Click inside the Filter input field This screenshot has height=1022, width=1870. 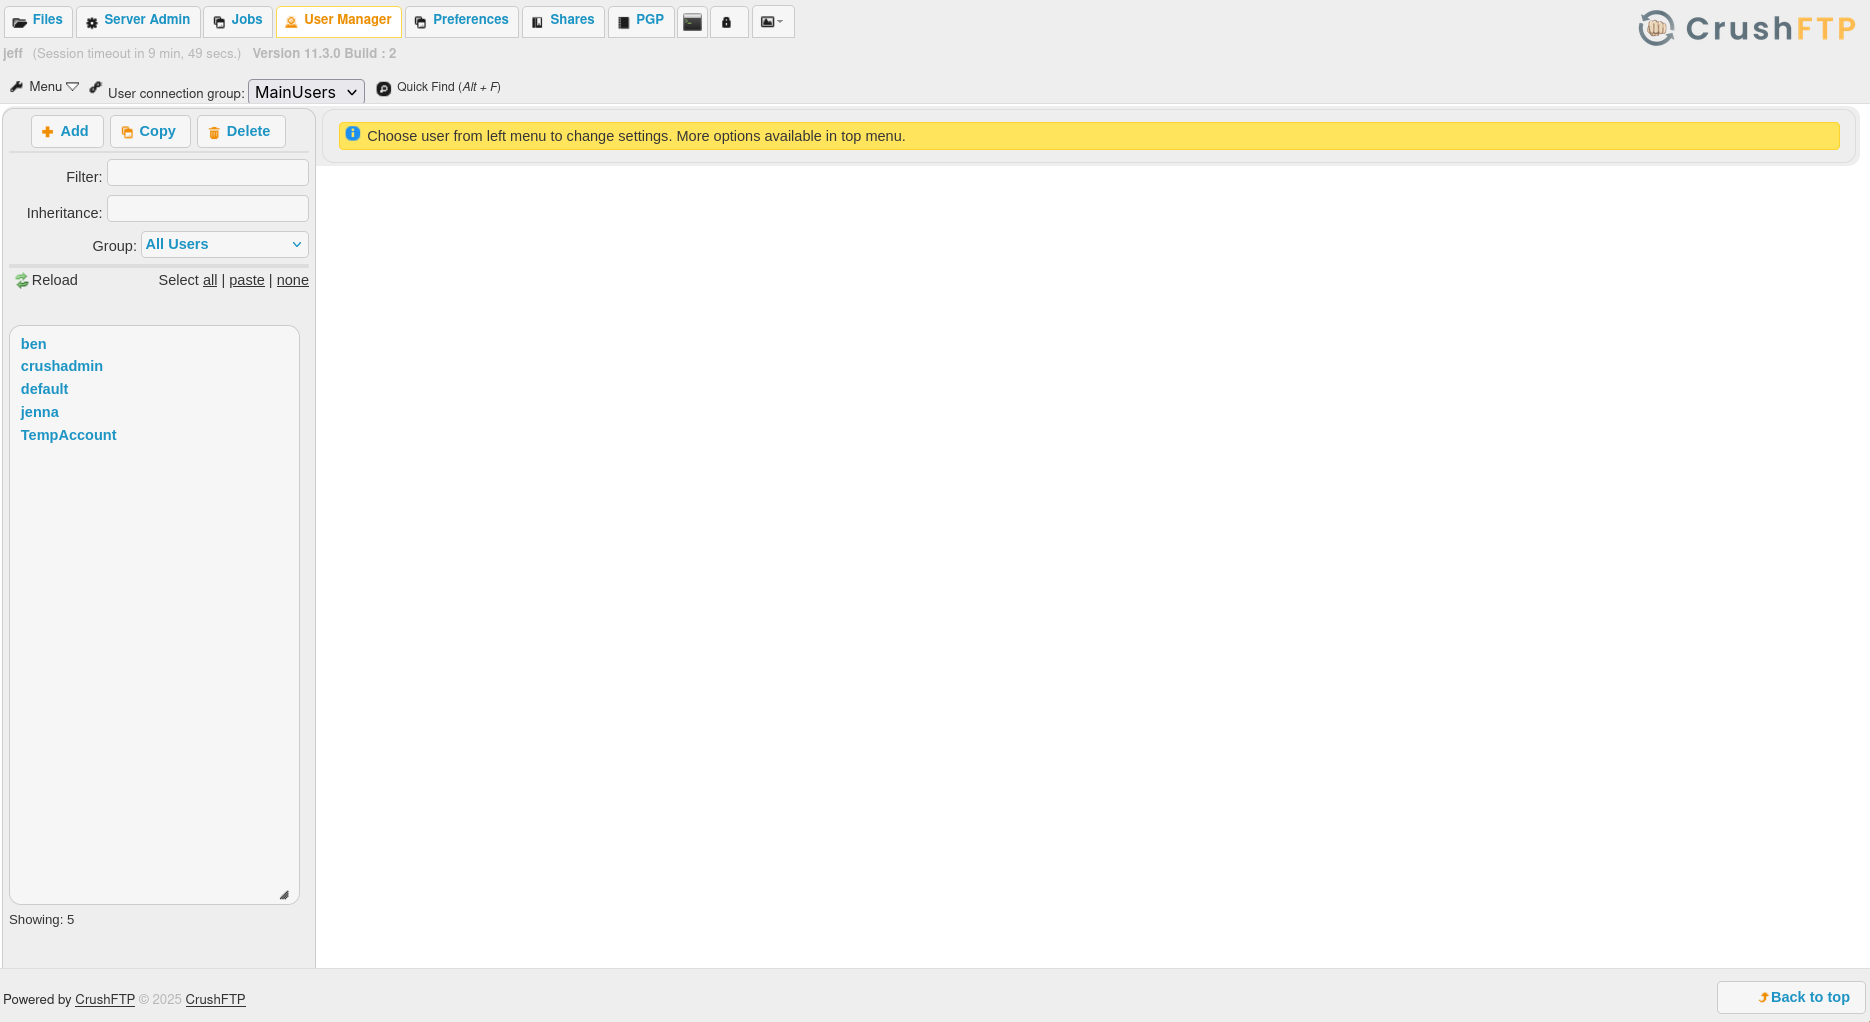click(207, 172)
